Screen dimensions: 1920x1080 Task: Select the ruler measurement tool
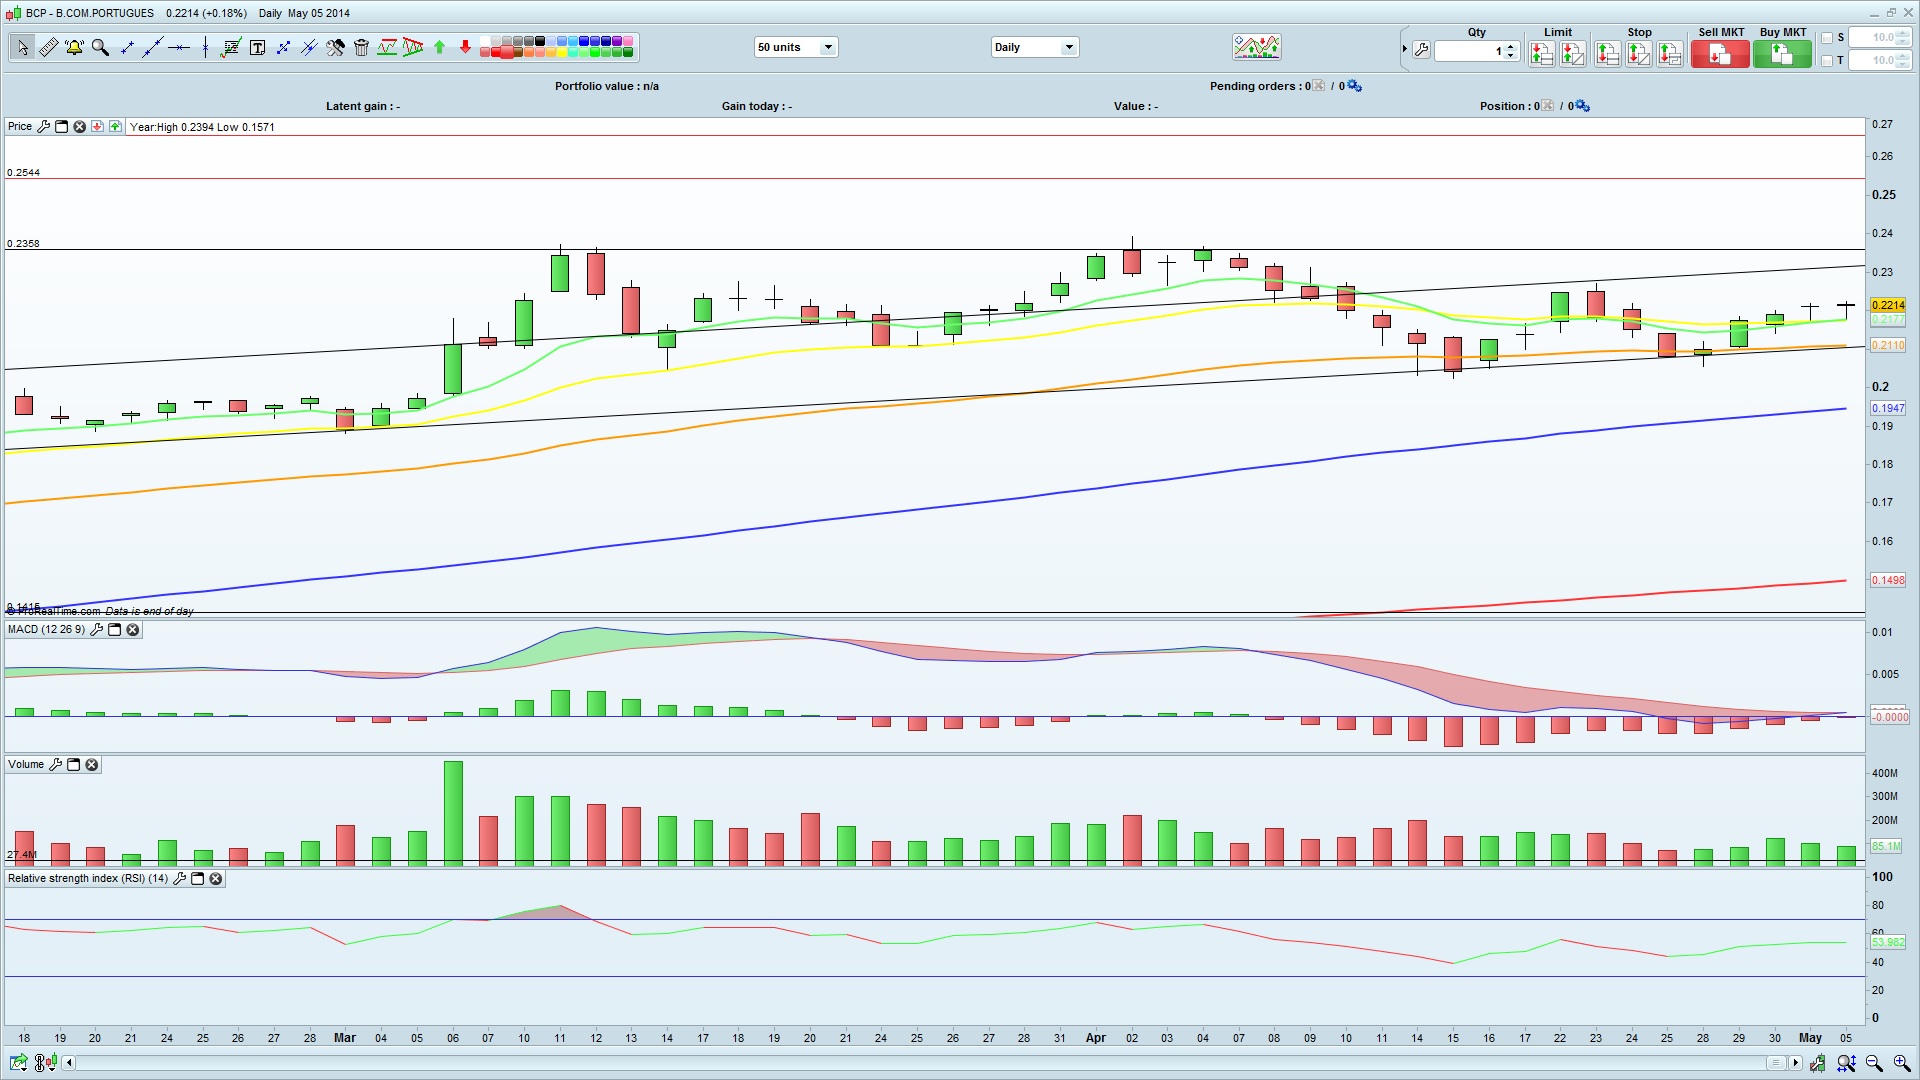(x=48, y=47)
